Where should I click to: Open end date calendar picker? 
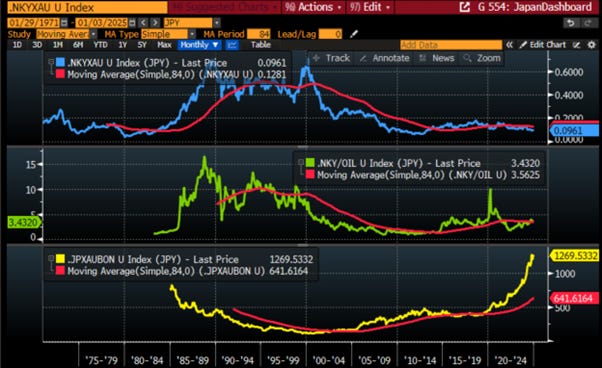coord(132,23)
